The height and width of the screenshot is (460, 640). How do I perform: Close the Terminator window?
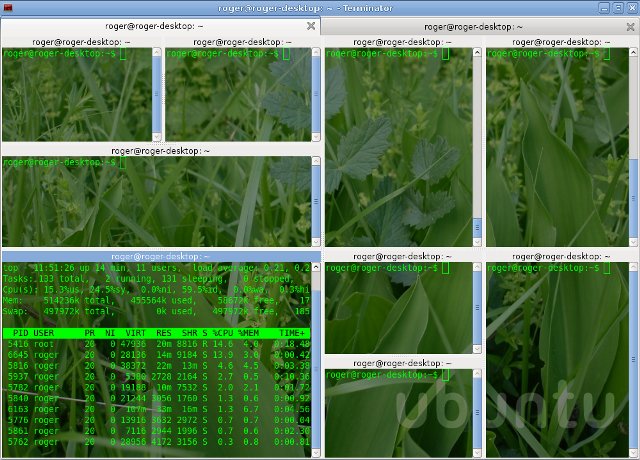(x=630, y=7)
